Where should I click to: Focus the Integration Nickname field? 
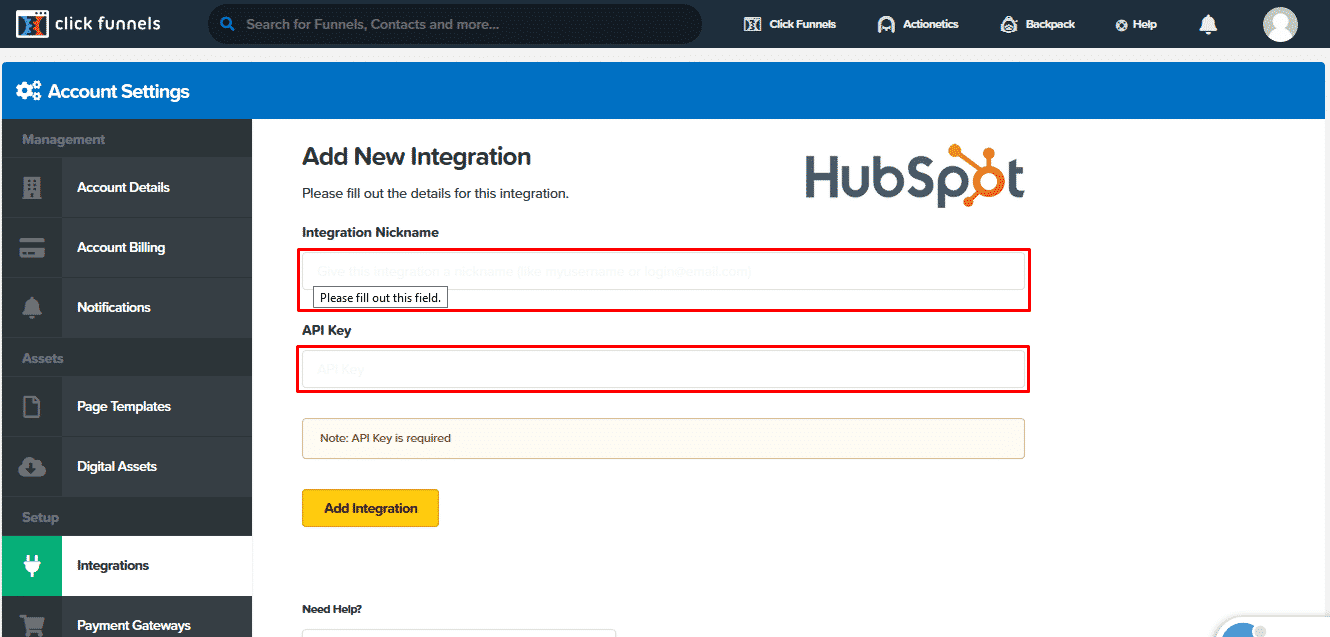[x=664, y=271]
